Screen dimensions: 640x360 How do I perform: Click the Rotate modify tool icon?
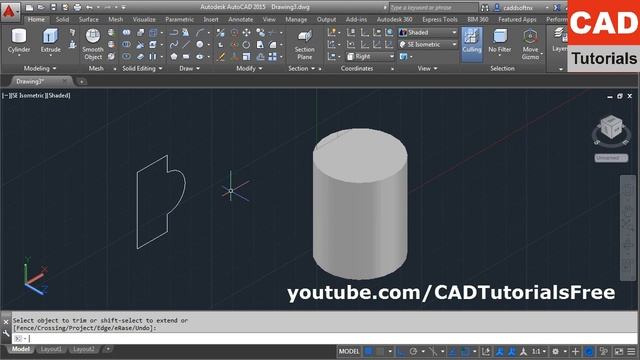click(247, 44)
